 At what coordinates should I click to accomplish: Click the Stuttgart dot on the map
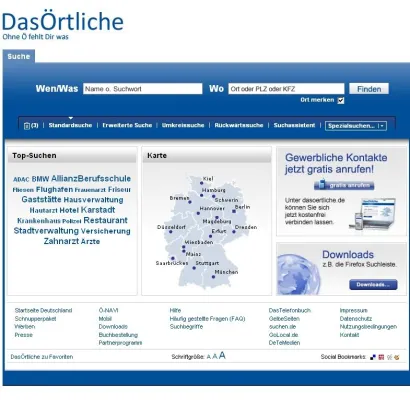pyautogui.click(x=194, y=268)
